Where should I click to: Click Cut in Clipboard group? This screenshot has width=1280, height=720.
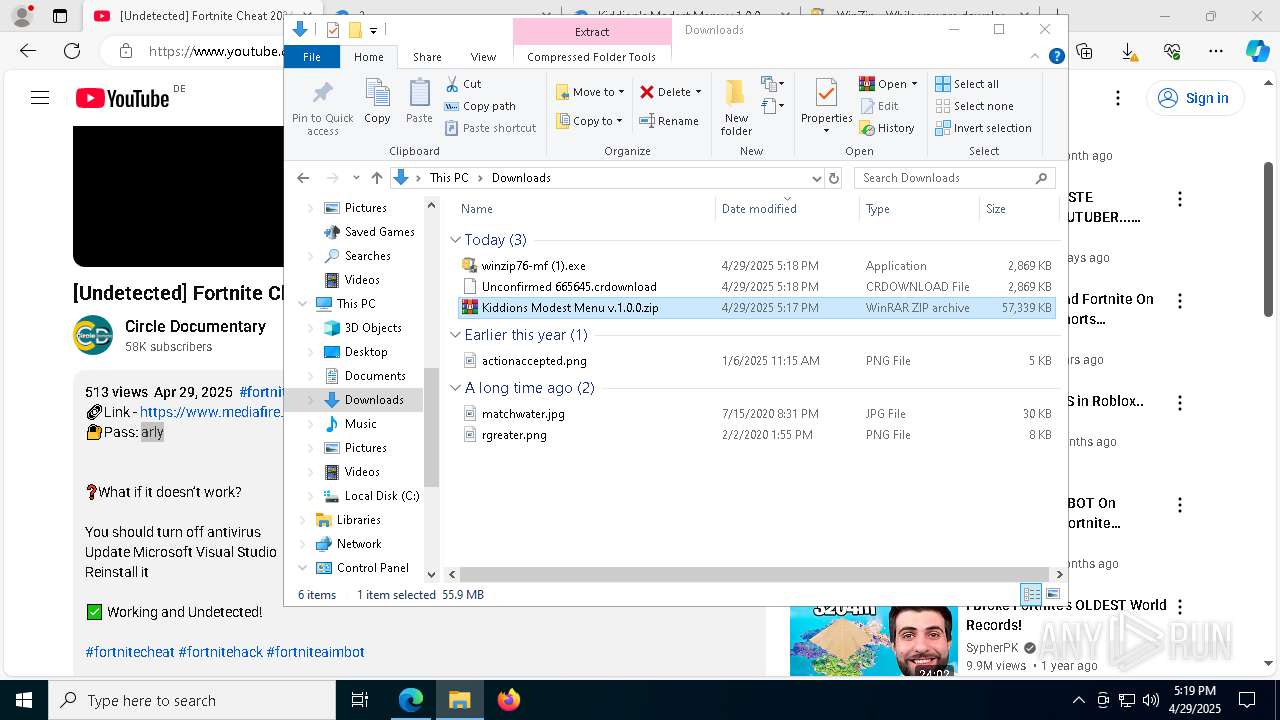(x=463, y=84)
